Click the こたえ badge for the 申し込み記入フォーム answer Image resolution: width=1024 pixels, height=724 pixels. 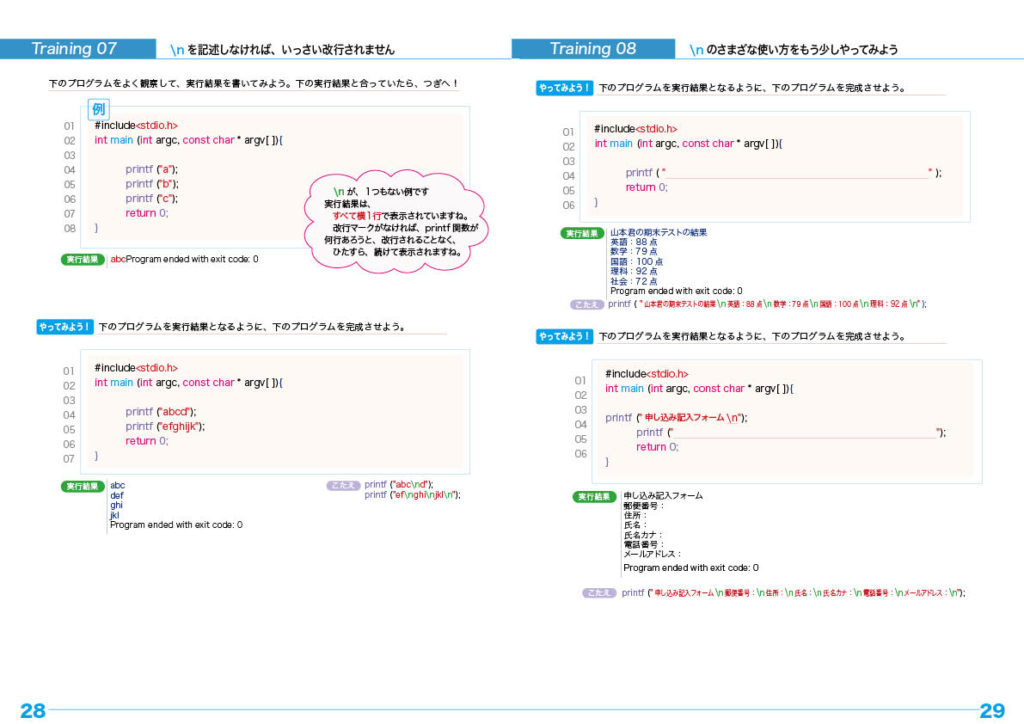[600, 593]
